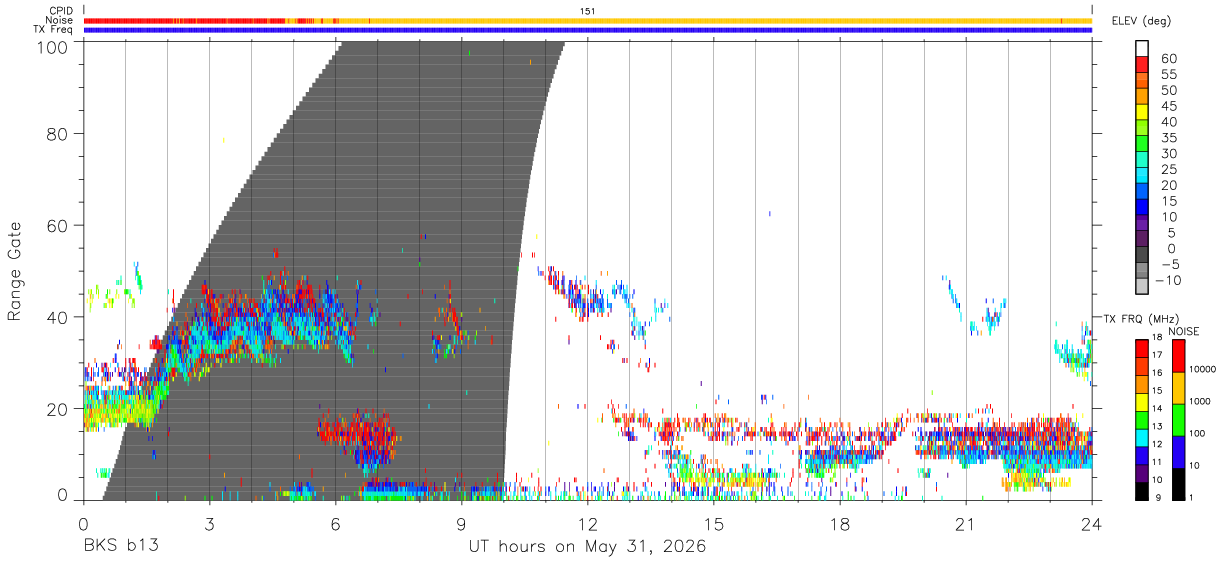Viewport: 1228px width, 567px height.
Task: Click the NOISE legend title
Action: click(x=1184, y=330)
